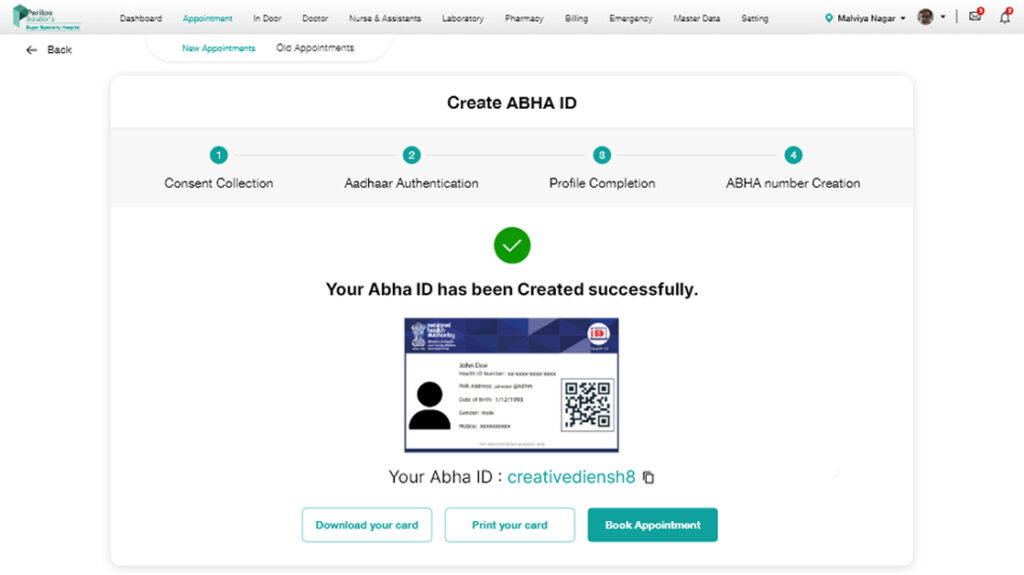The image size is (1024, 575).
Task: Click the back arrow icon
Action: click(31, 50)
